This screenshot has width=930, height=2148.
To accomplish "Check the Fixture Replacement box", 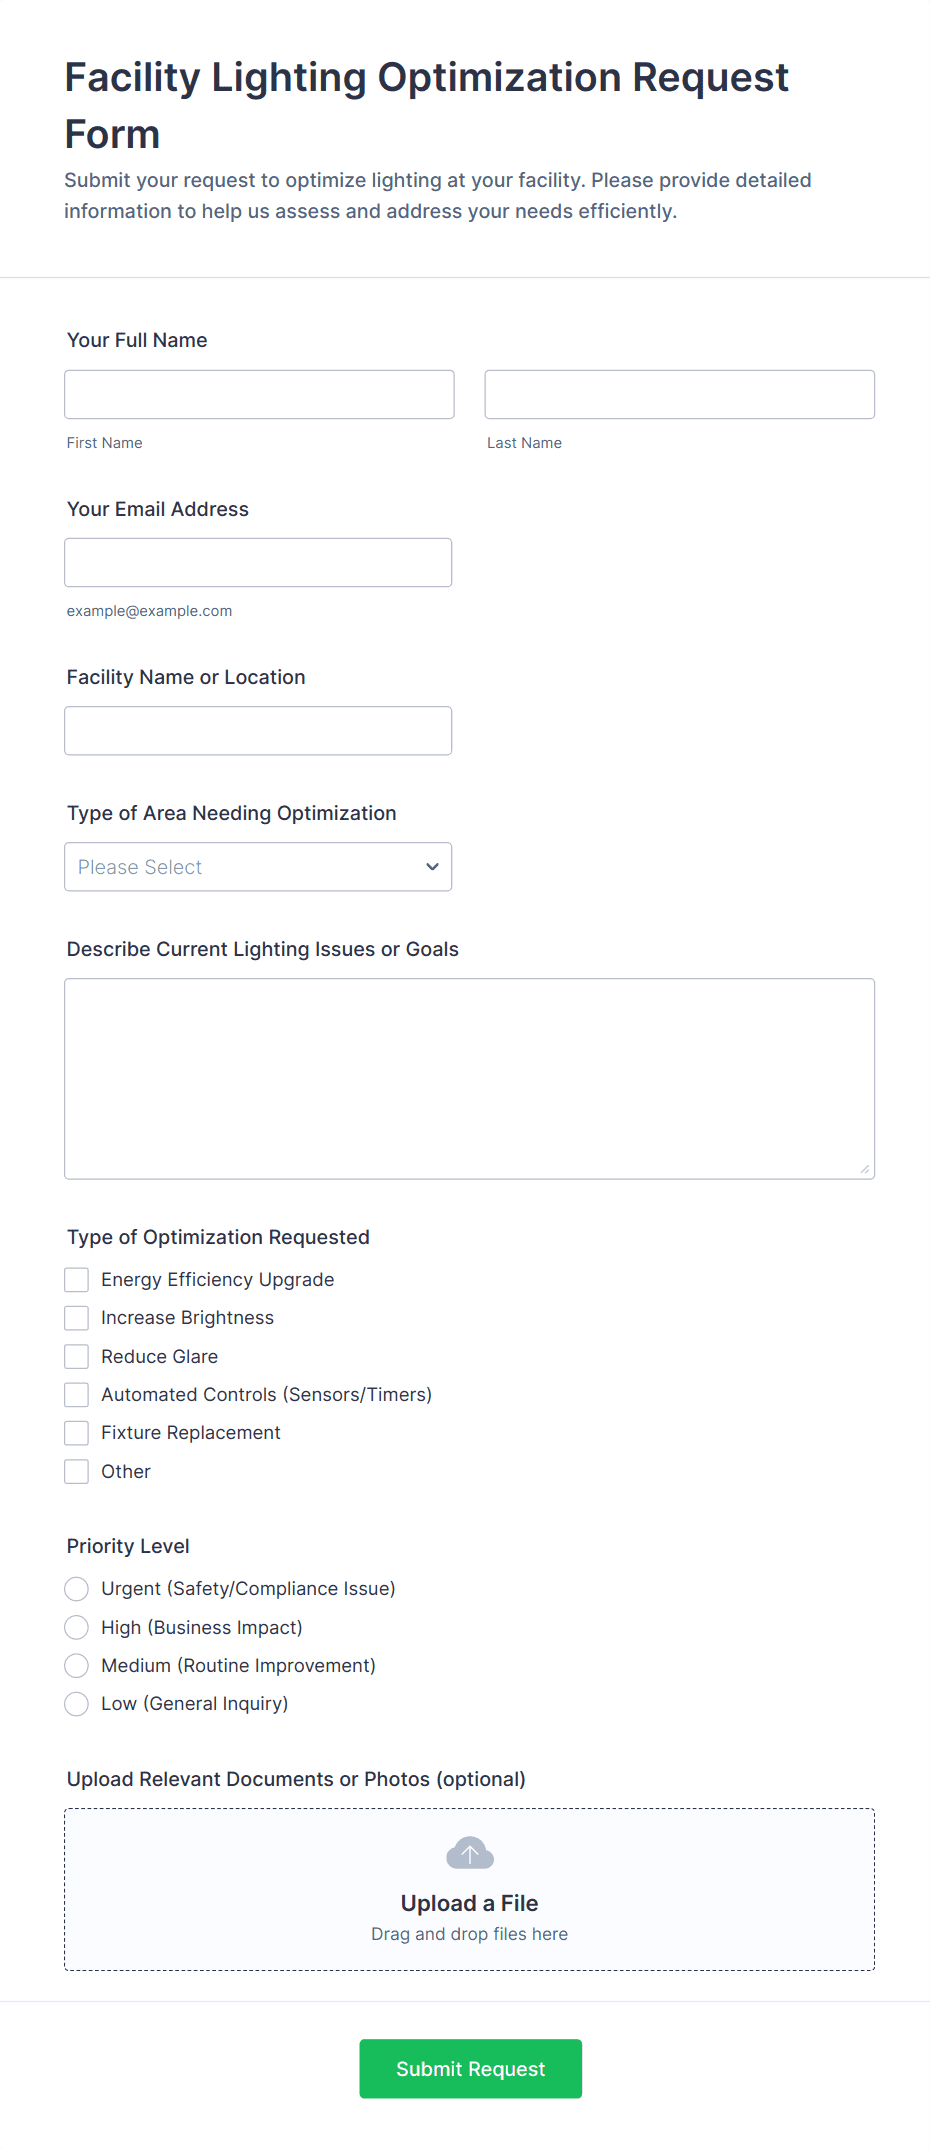I will [77, 1433].
